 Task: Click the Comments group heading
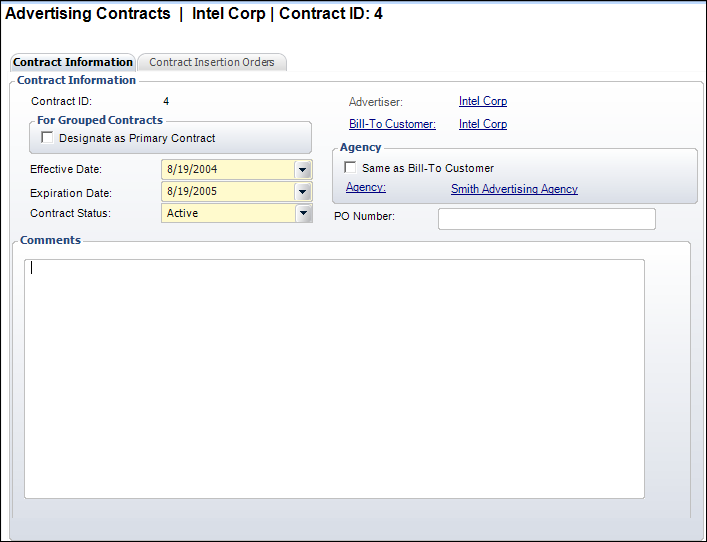(50, 240)
